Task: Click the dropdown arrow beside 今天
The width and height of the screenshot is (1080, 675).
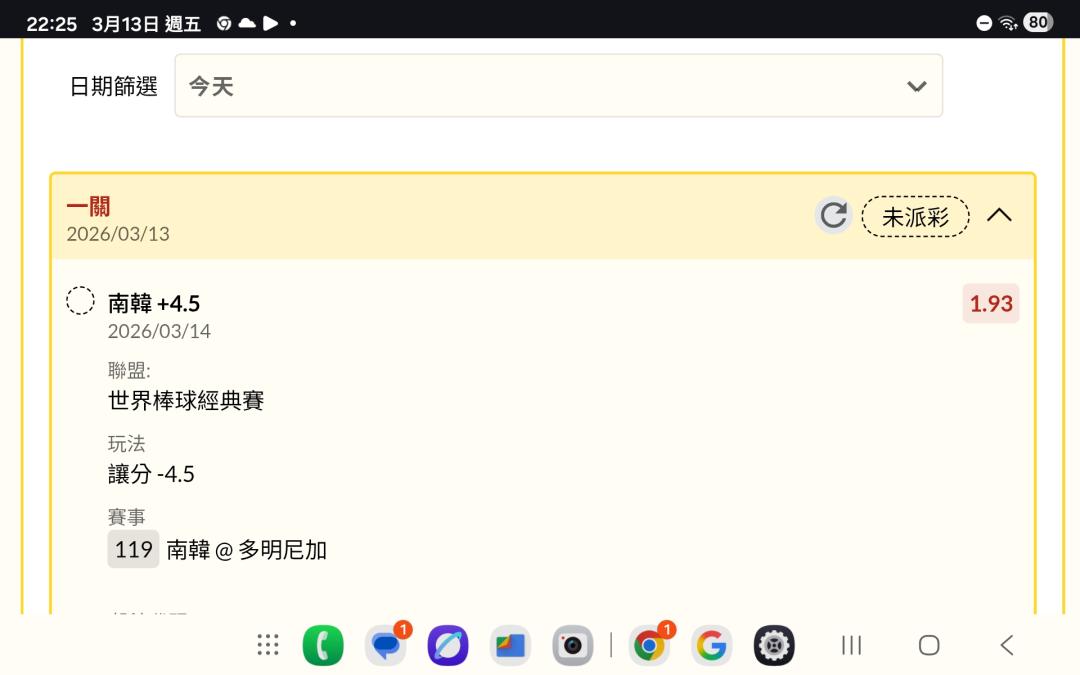Action: tap(916, 87)
